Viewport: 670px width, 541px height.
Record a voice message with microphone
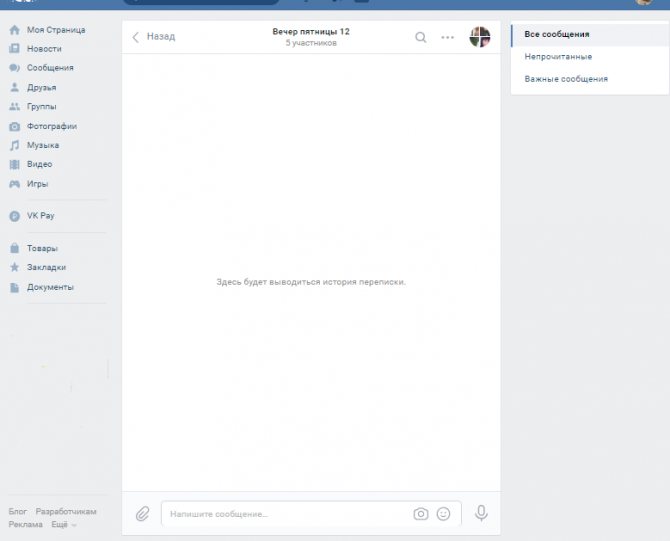481,513
